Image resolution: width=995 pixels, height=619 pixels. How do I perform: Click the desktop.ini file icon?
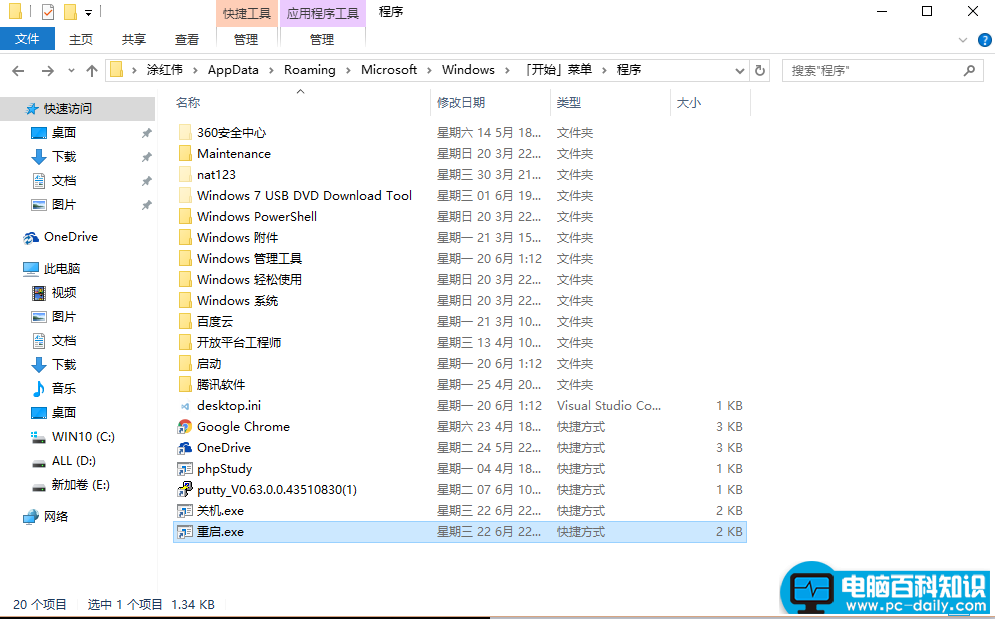point(185,406)
